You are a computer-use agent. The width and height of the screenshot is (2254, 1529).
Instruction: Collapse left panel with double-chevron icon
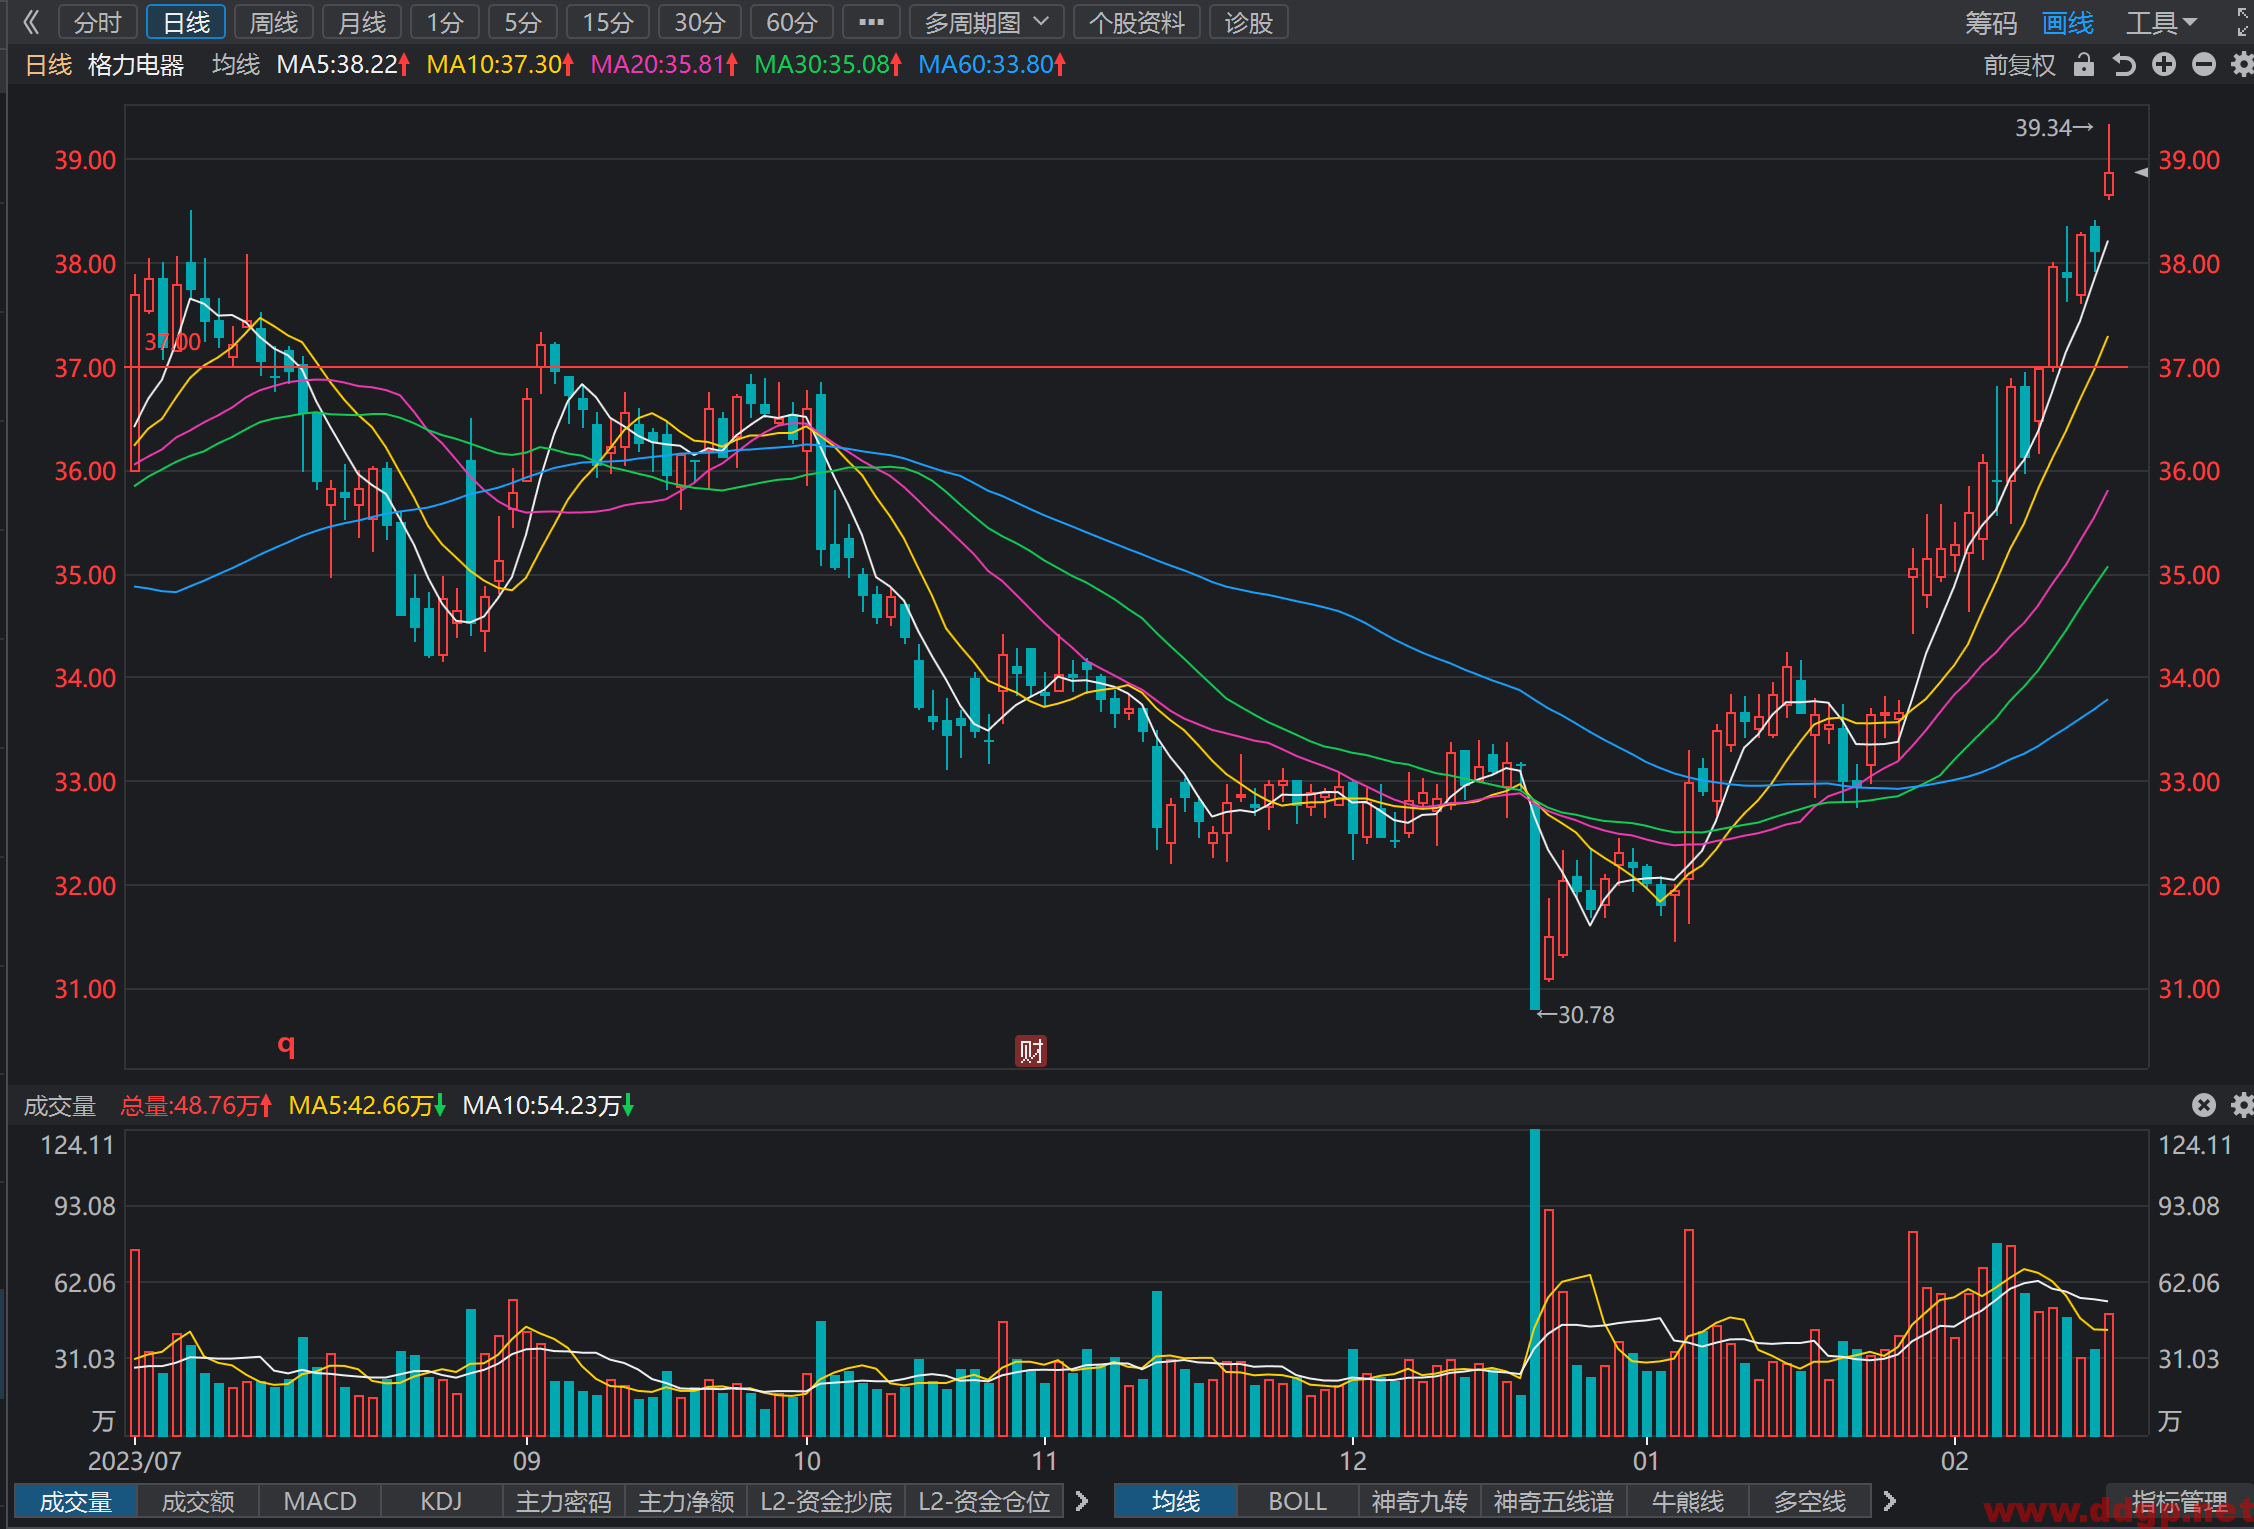point(31,22)
